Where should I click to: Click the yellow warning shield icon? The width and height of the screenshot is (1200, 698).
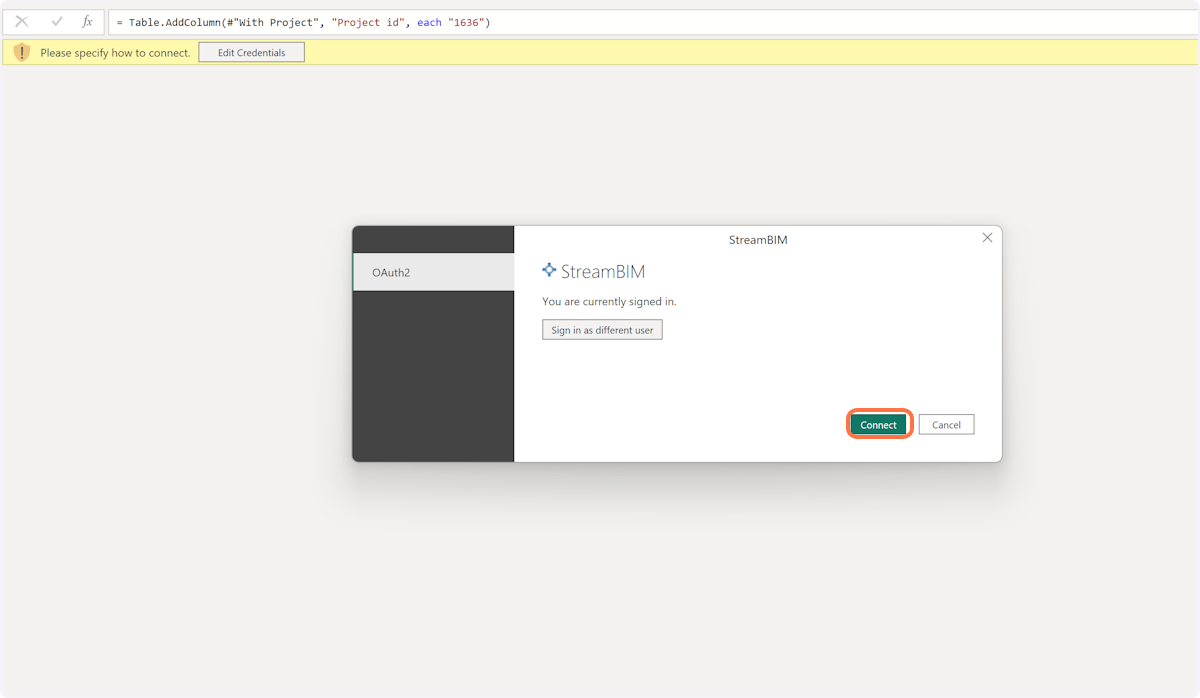click(22, 52)
